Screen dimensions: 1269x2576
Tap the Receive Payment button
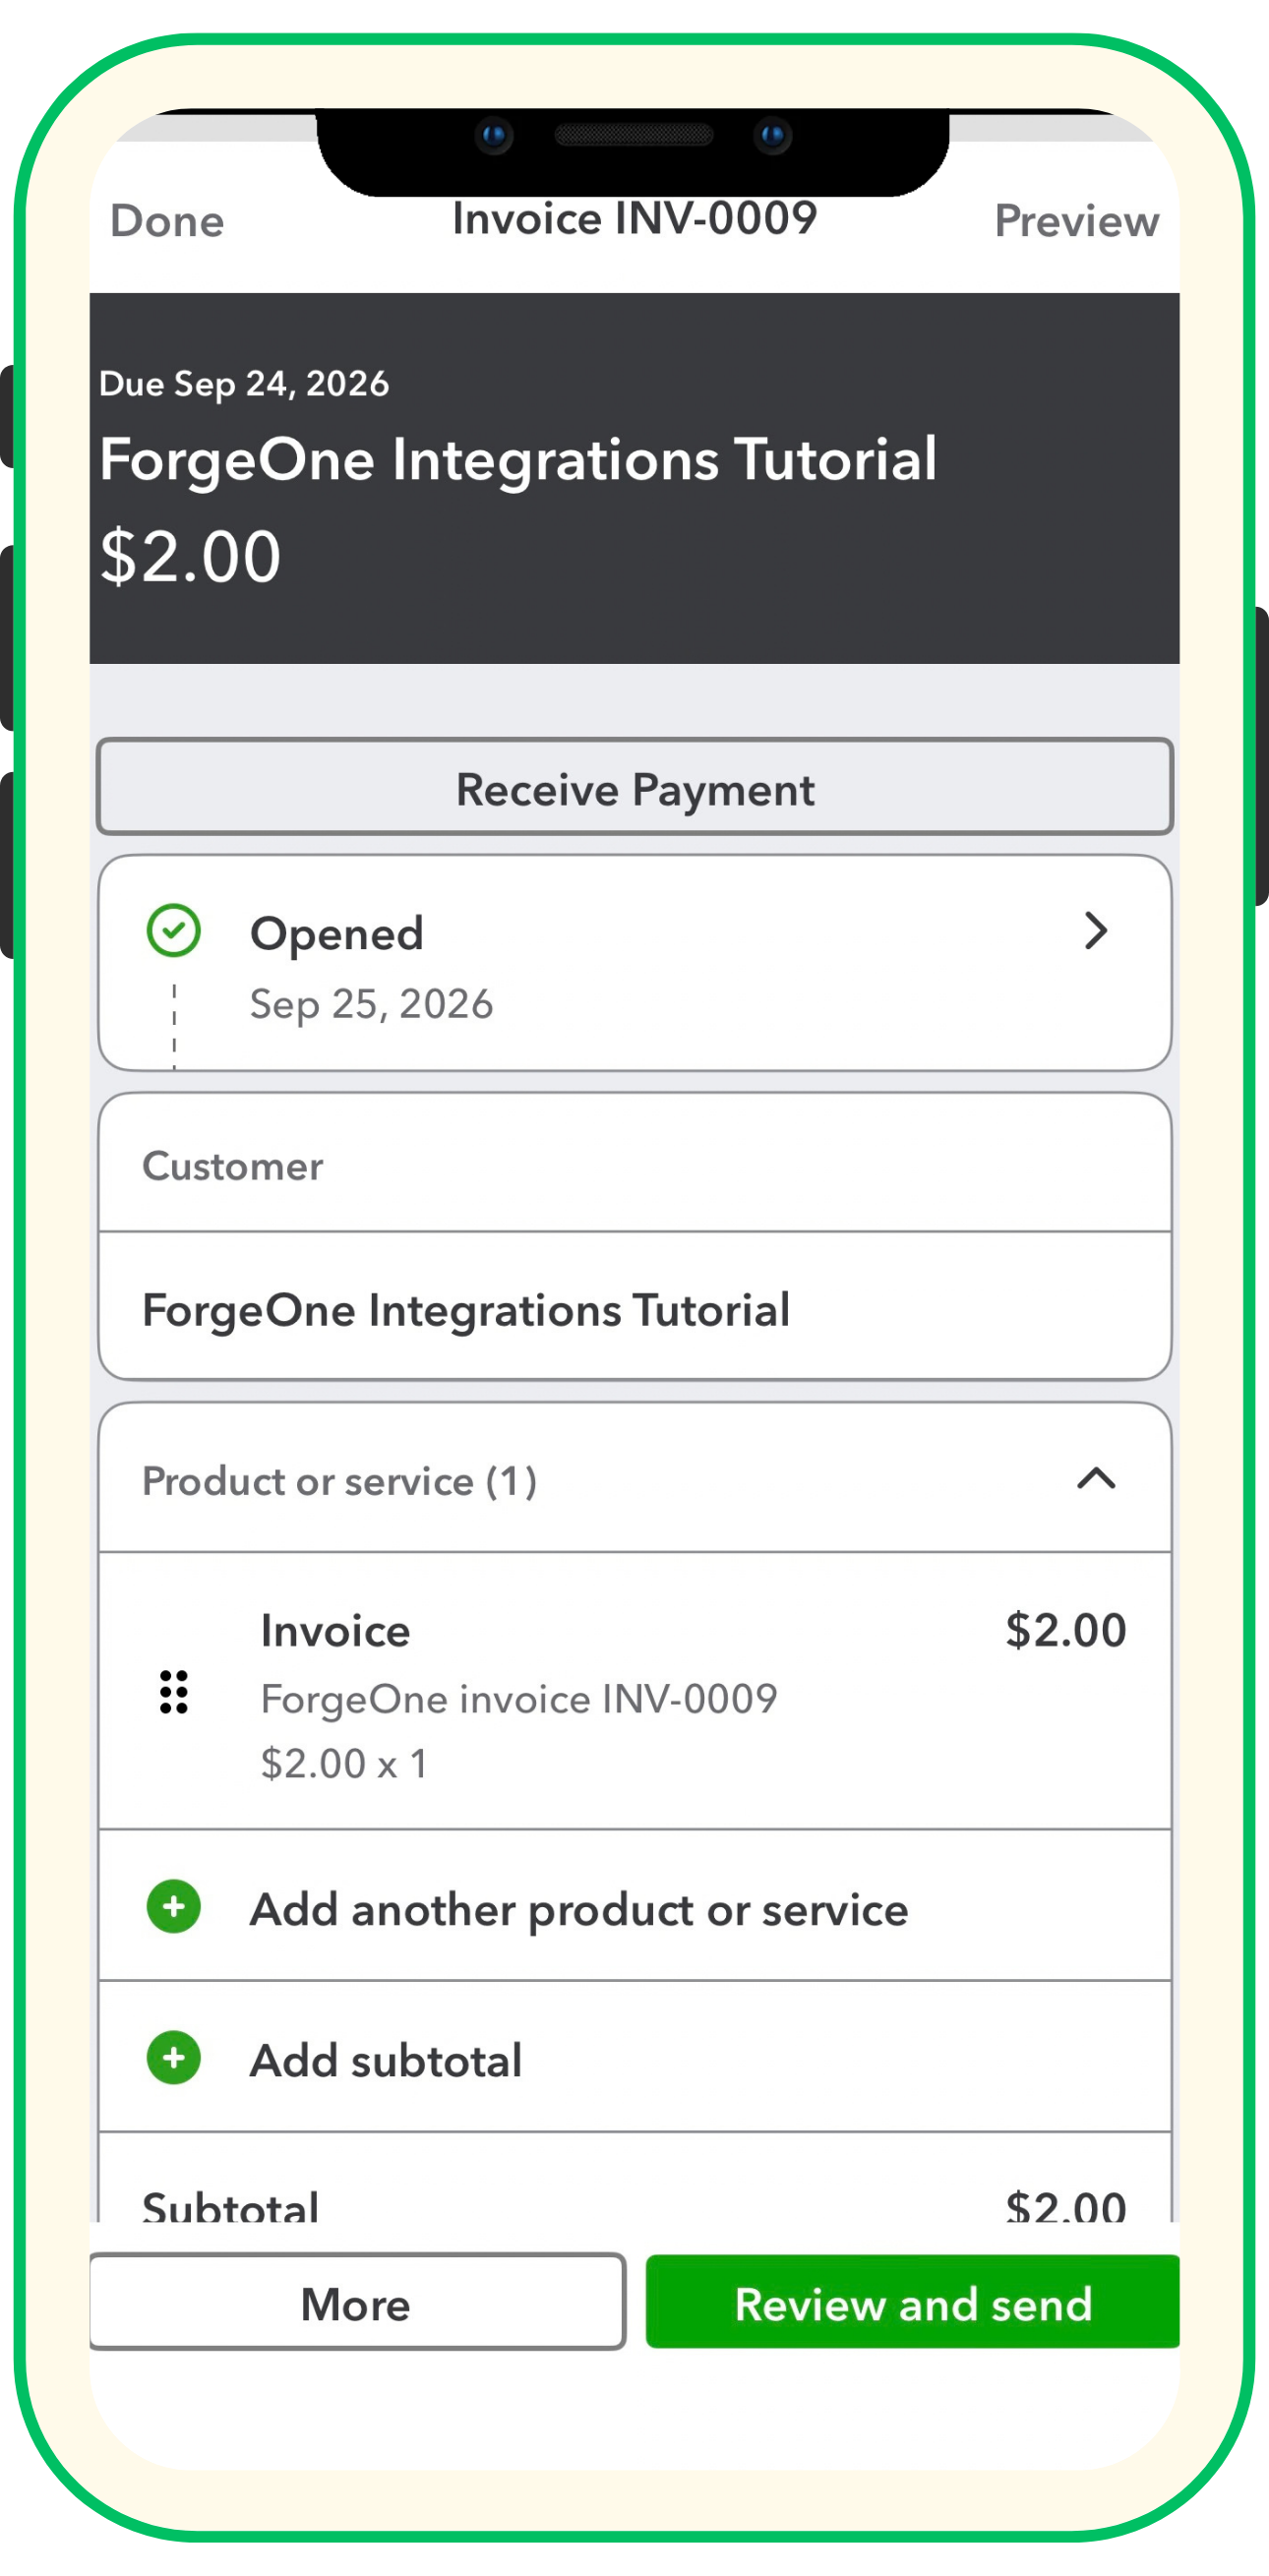click(635, 787)
